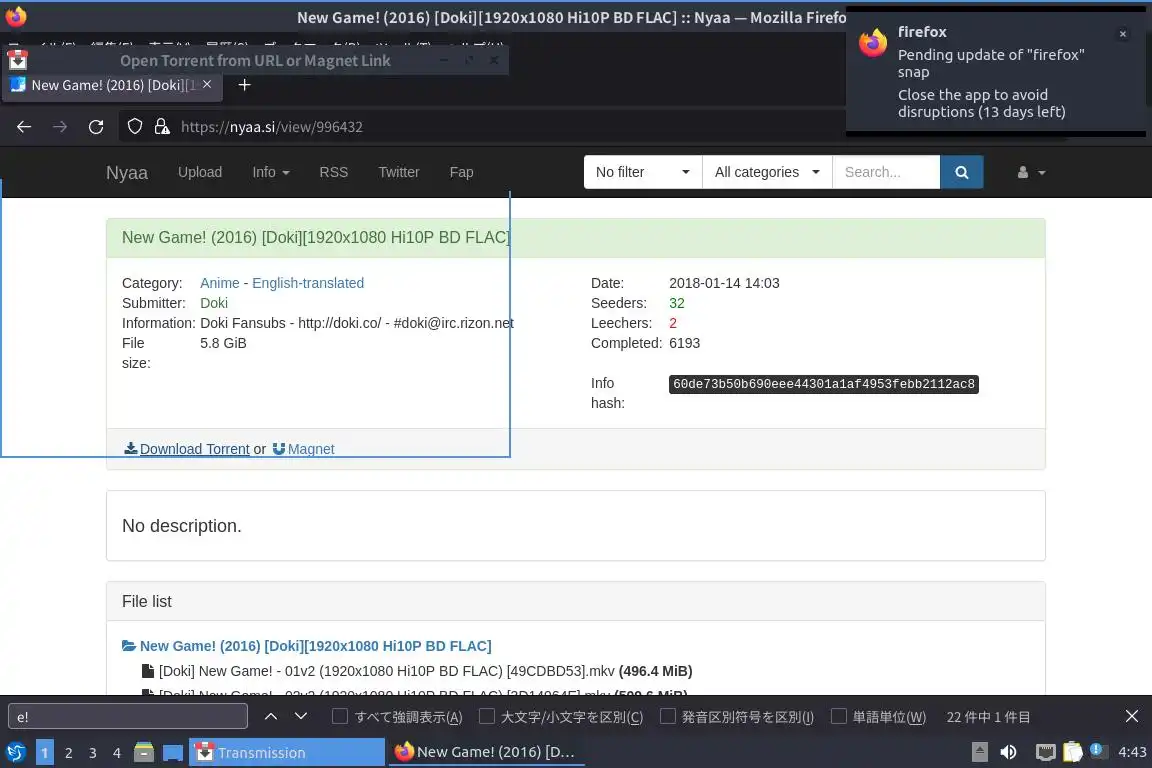Open the tracking protection shield icon
This screenshot has width=1152, height=768.
pos(134,126)
